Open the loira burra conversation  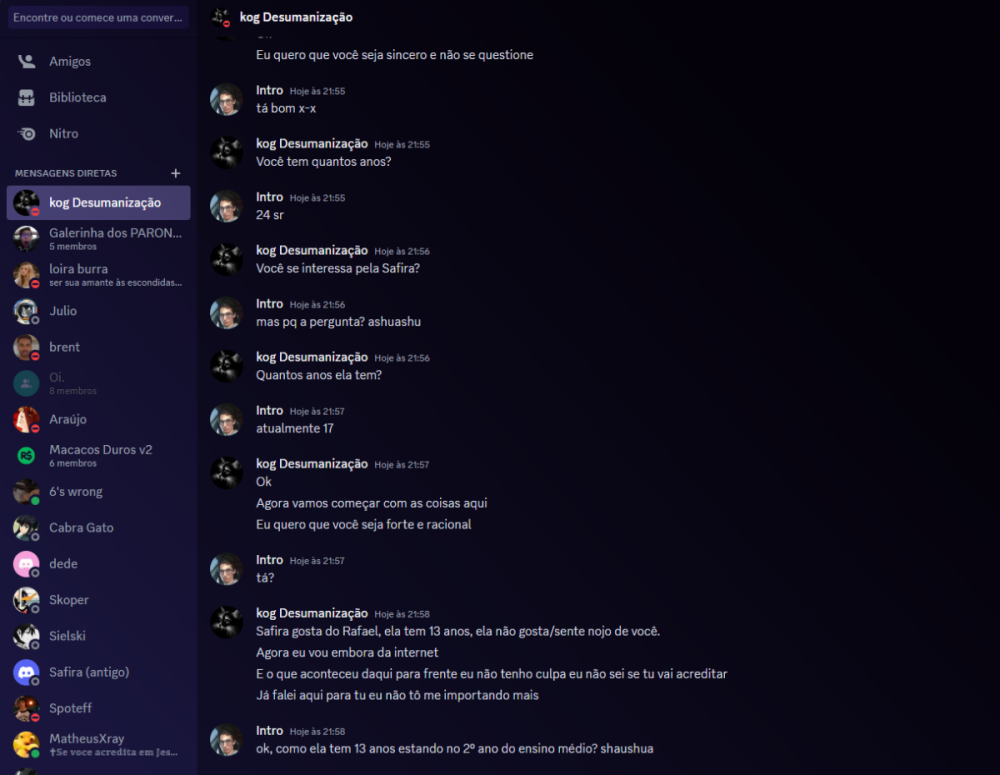(98, 275)
